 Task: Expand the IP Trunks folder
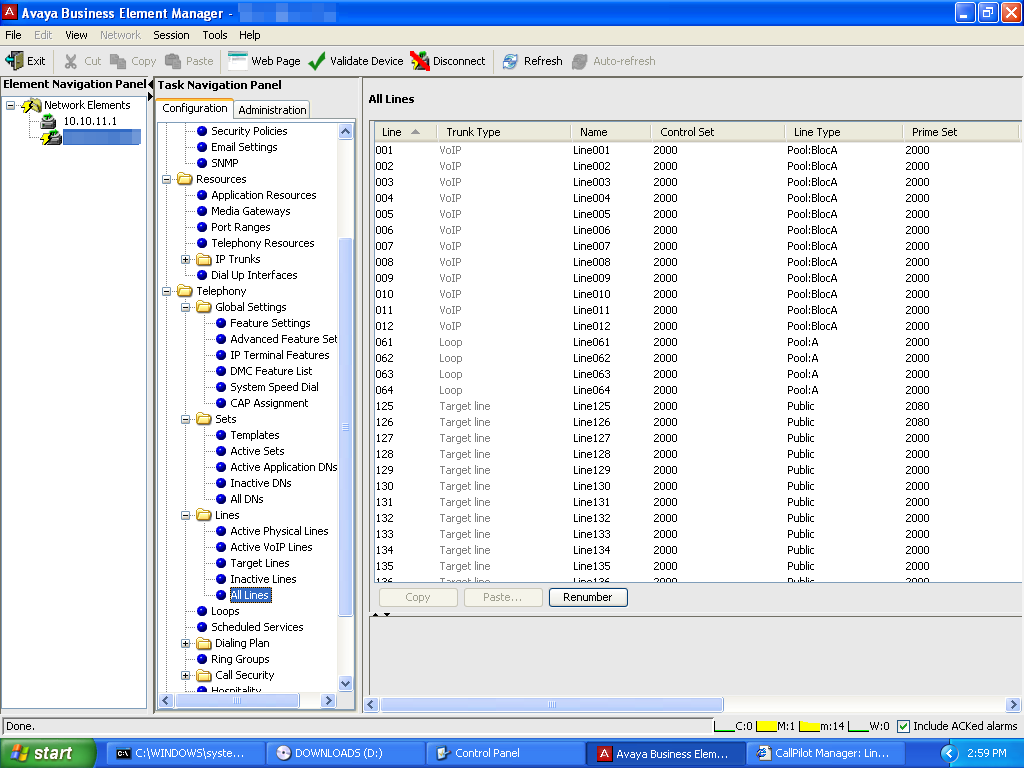(185, 259)
